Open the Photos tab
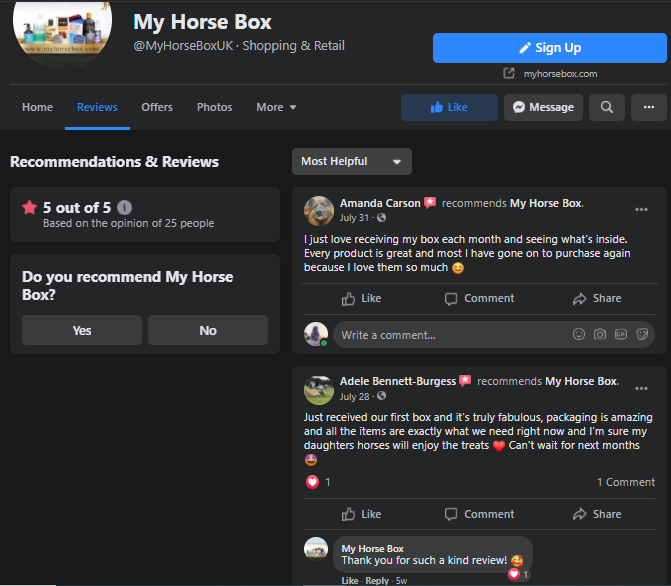671x586 pixels. [214, 107]
